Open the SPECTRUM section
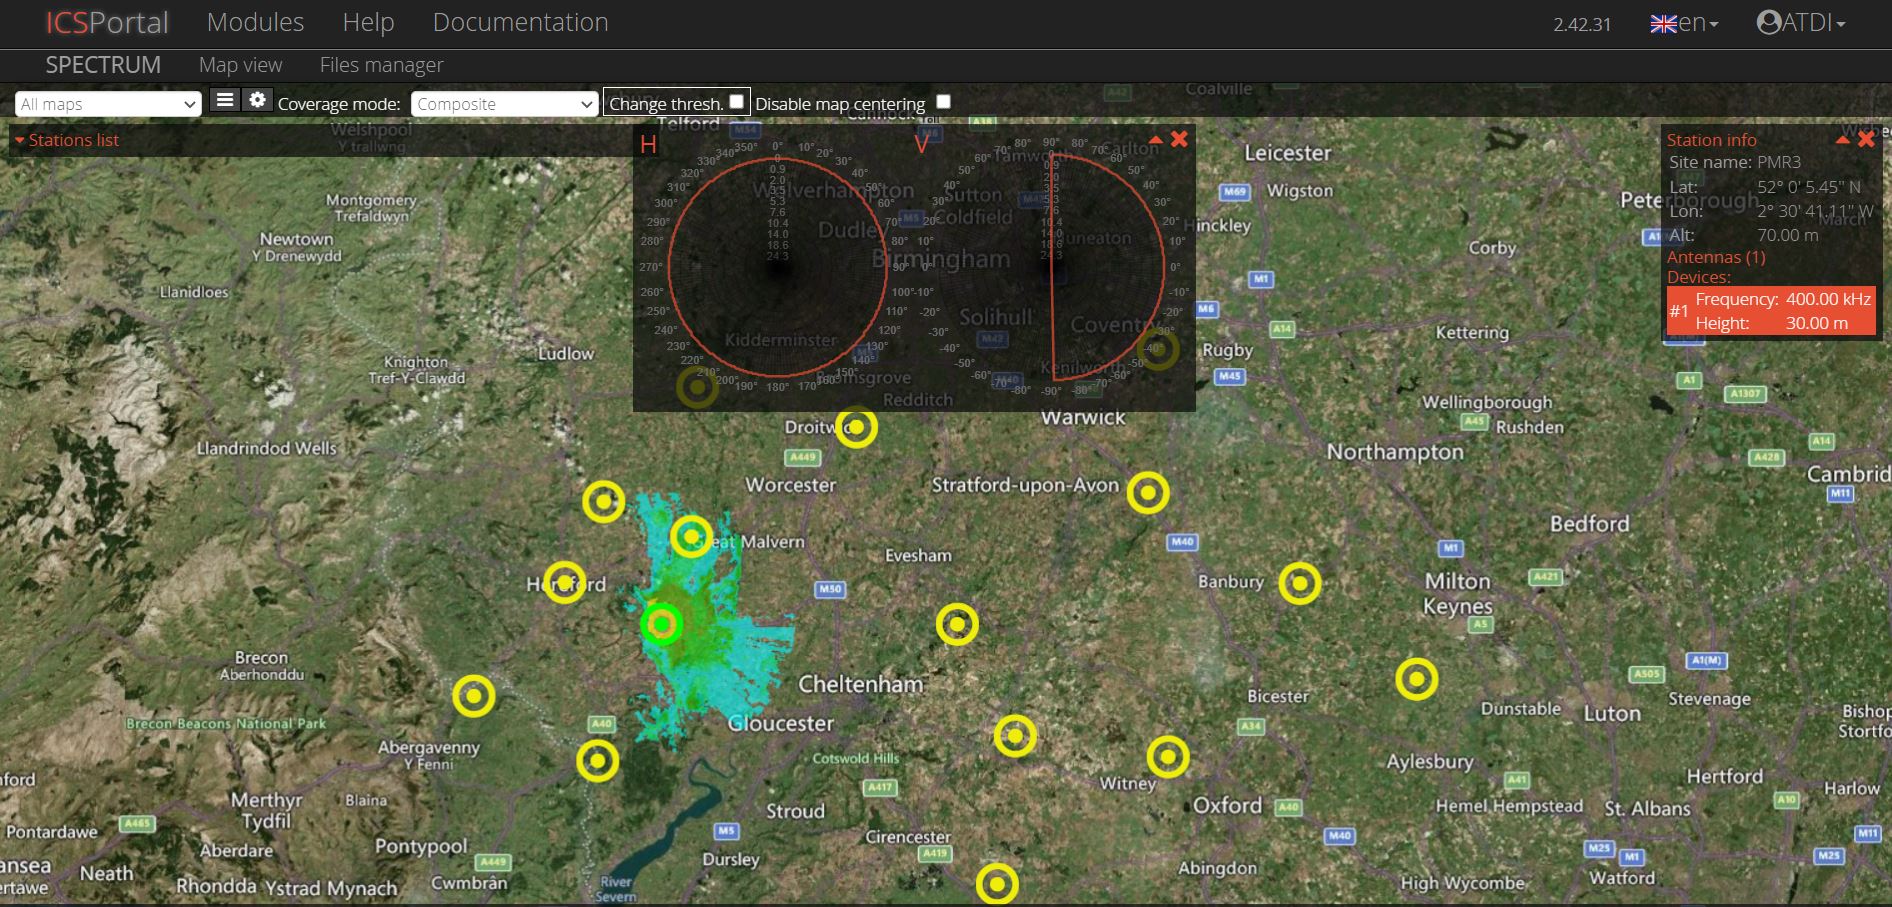The image size is (1892, 907). click(103, 65)
